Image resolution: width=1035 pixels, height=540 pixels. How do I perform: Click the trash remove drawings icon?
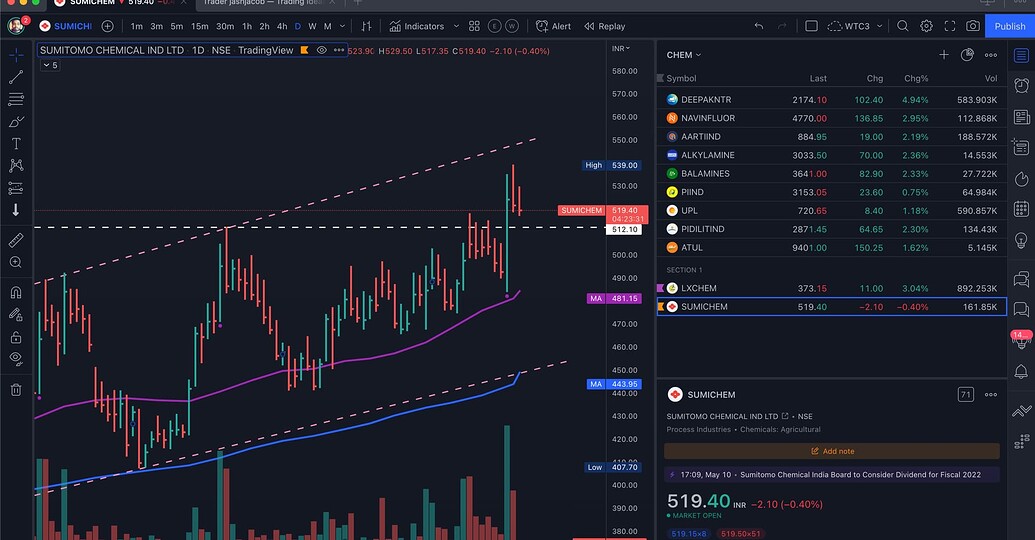tap(16, 389)
